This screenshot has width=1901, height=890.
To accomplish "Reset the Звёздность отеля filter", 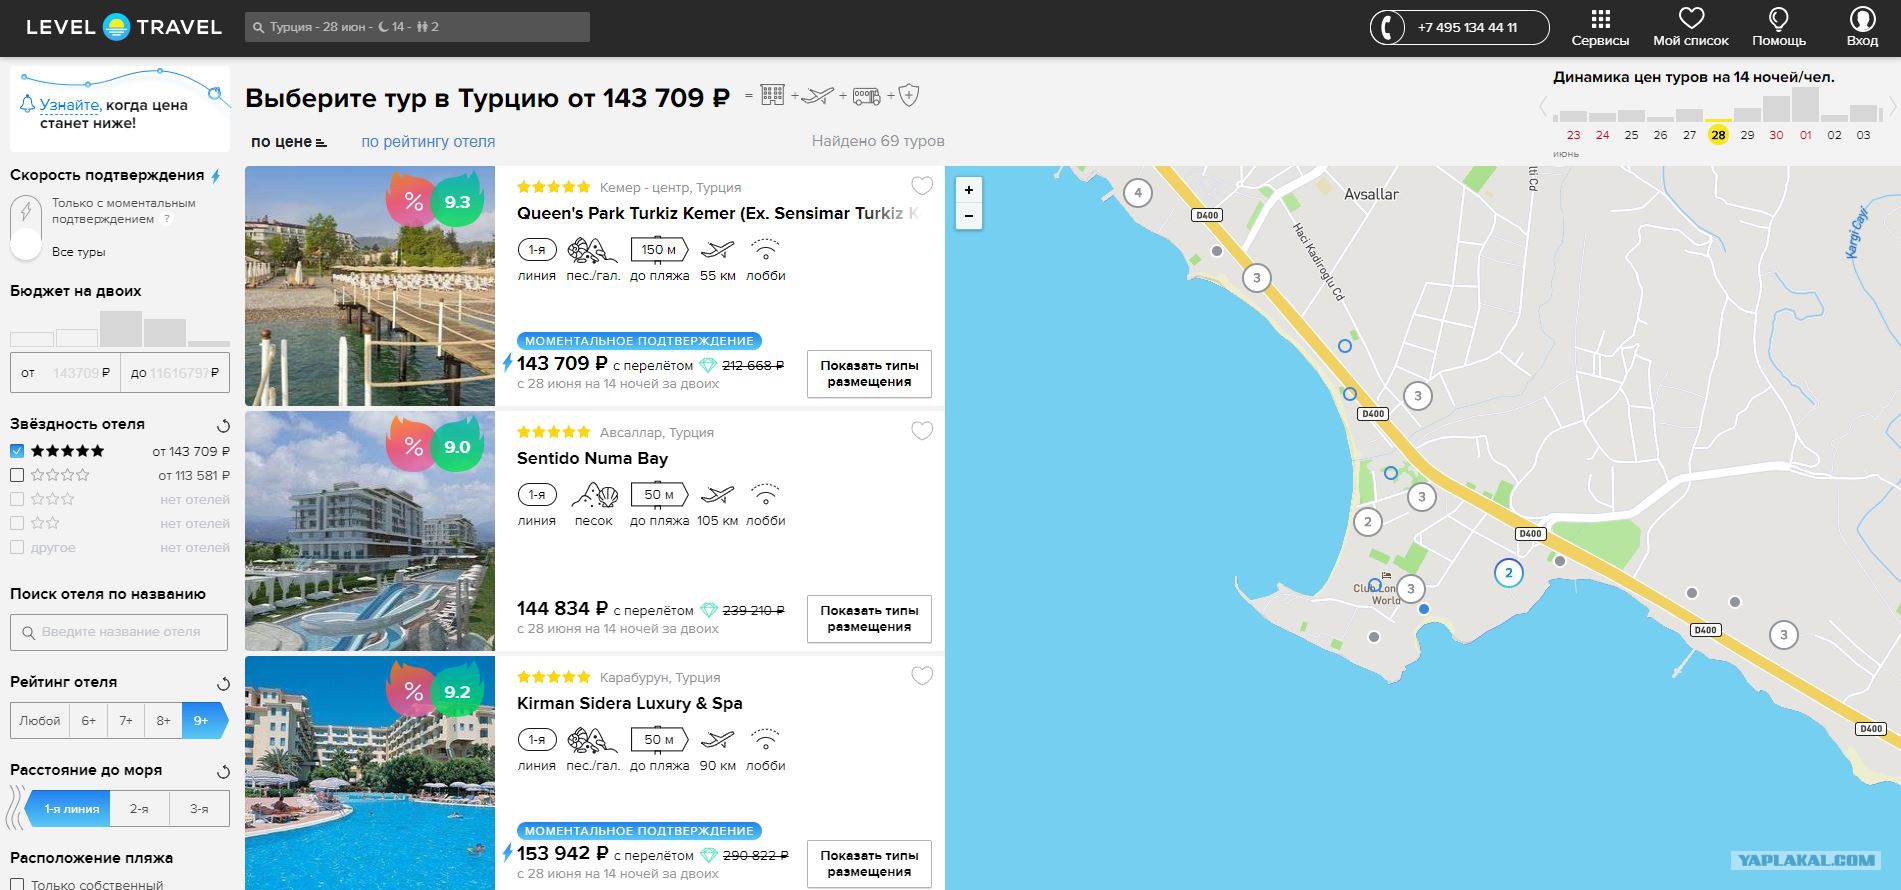I will click(x=223, y=425).
